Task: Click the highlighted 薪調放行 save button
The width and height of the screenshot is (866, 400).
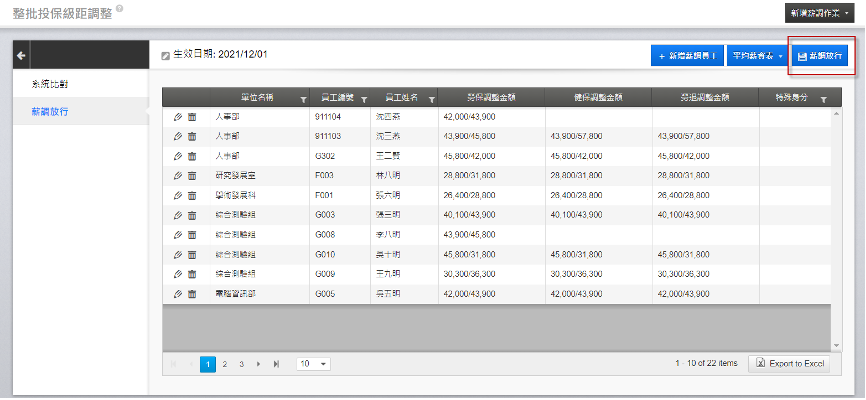Action: tap(820, 56)
